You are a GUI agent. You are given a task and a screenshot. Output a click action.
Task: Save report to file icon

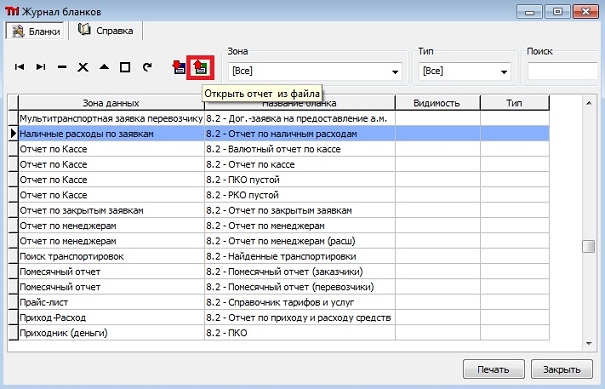click(178, 67)
